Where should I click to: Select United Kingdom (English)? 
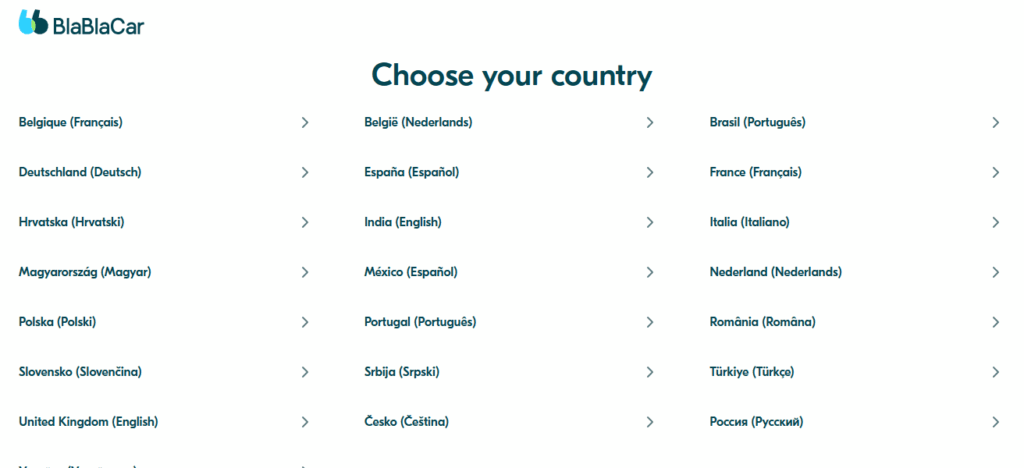pos(88,422)
